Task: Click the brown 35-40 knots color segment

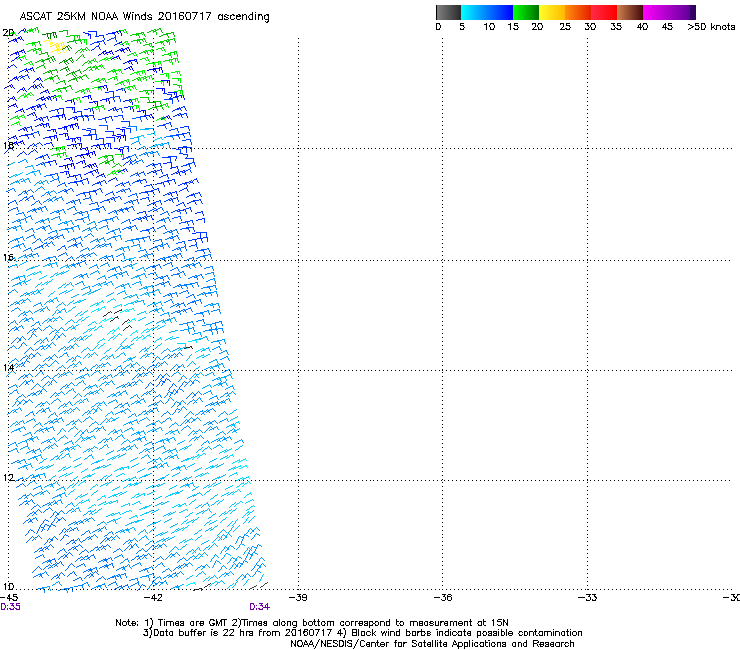Action: (630, 12)
